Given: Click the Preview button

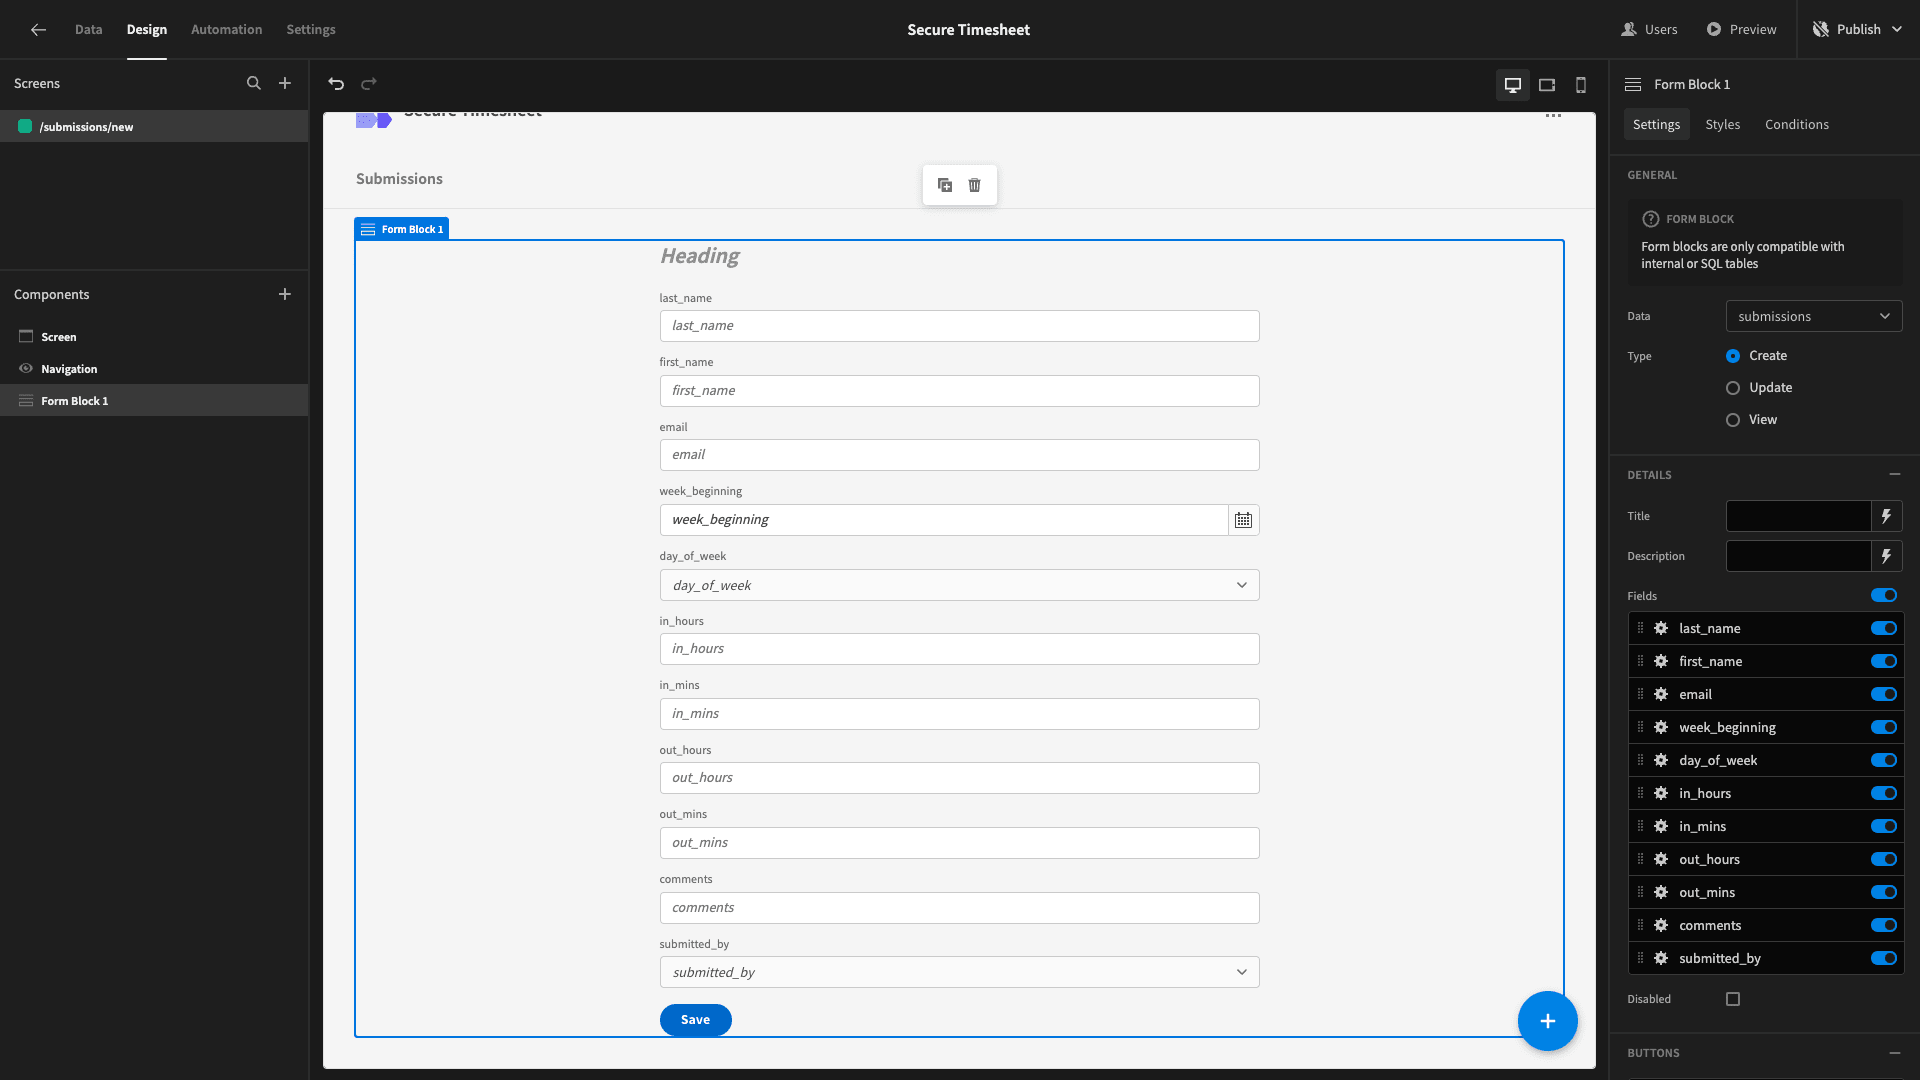Looking at the screenshot, I should [x=1741, y=30].
